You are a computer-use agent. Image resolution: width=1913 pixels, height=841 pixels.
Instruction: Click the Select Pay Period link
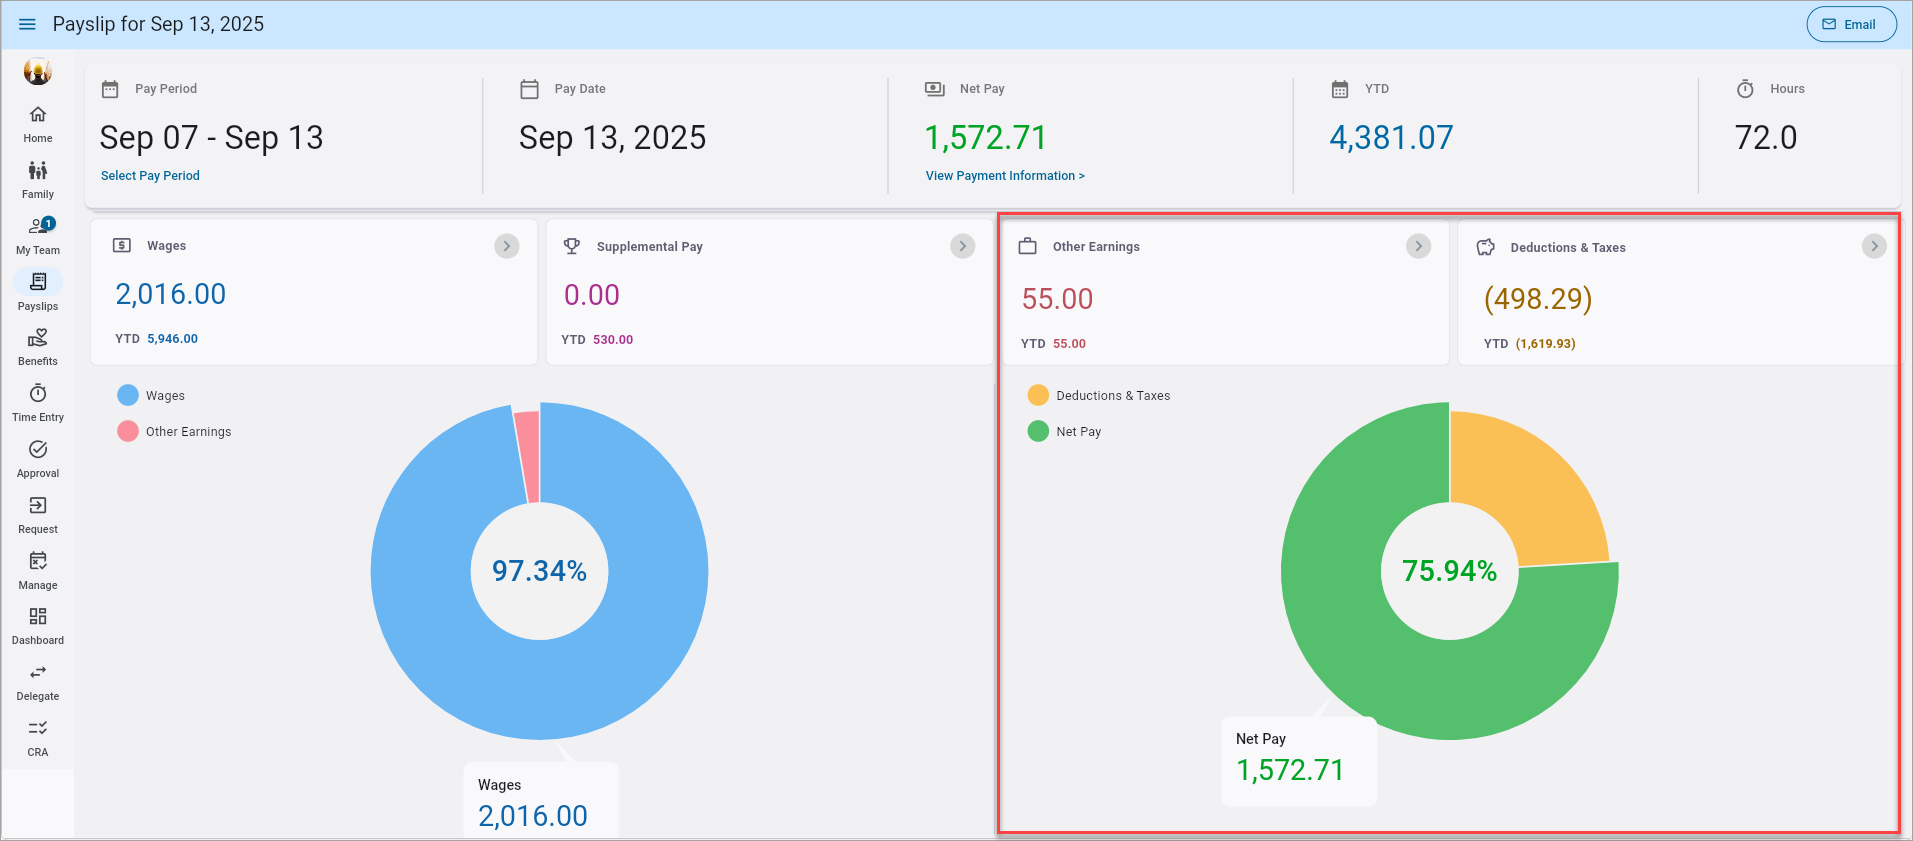coord(150,176)
